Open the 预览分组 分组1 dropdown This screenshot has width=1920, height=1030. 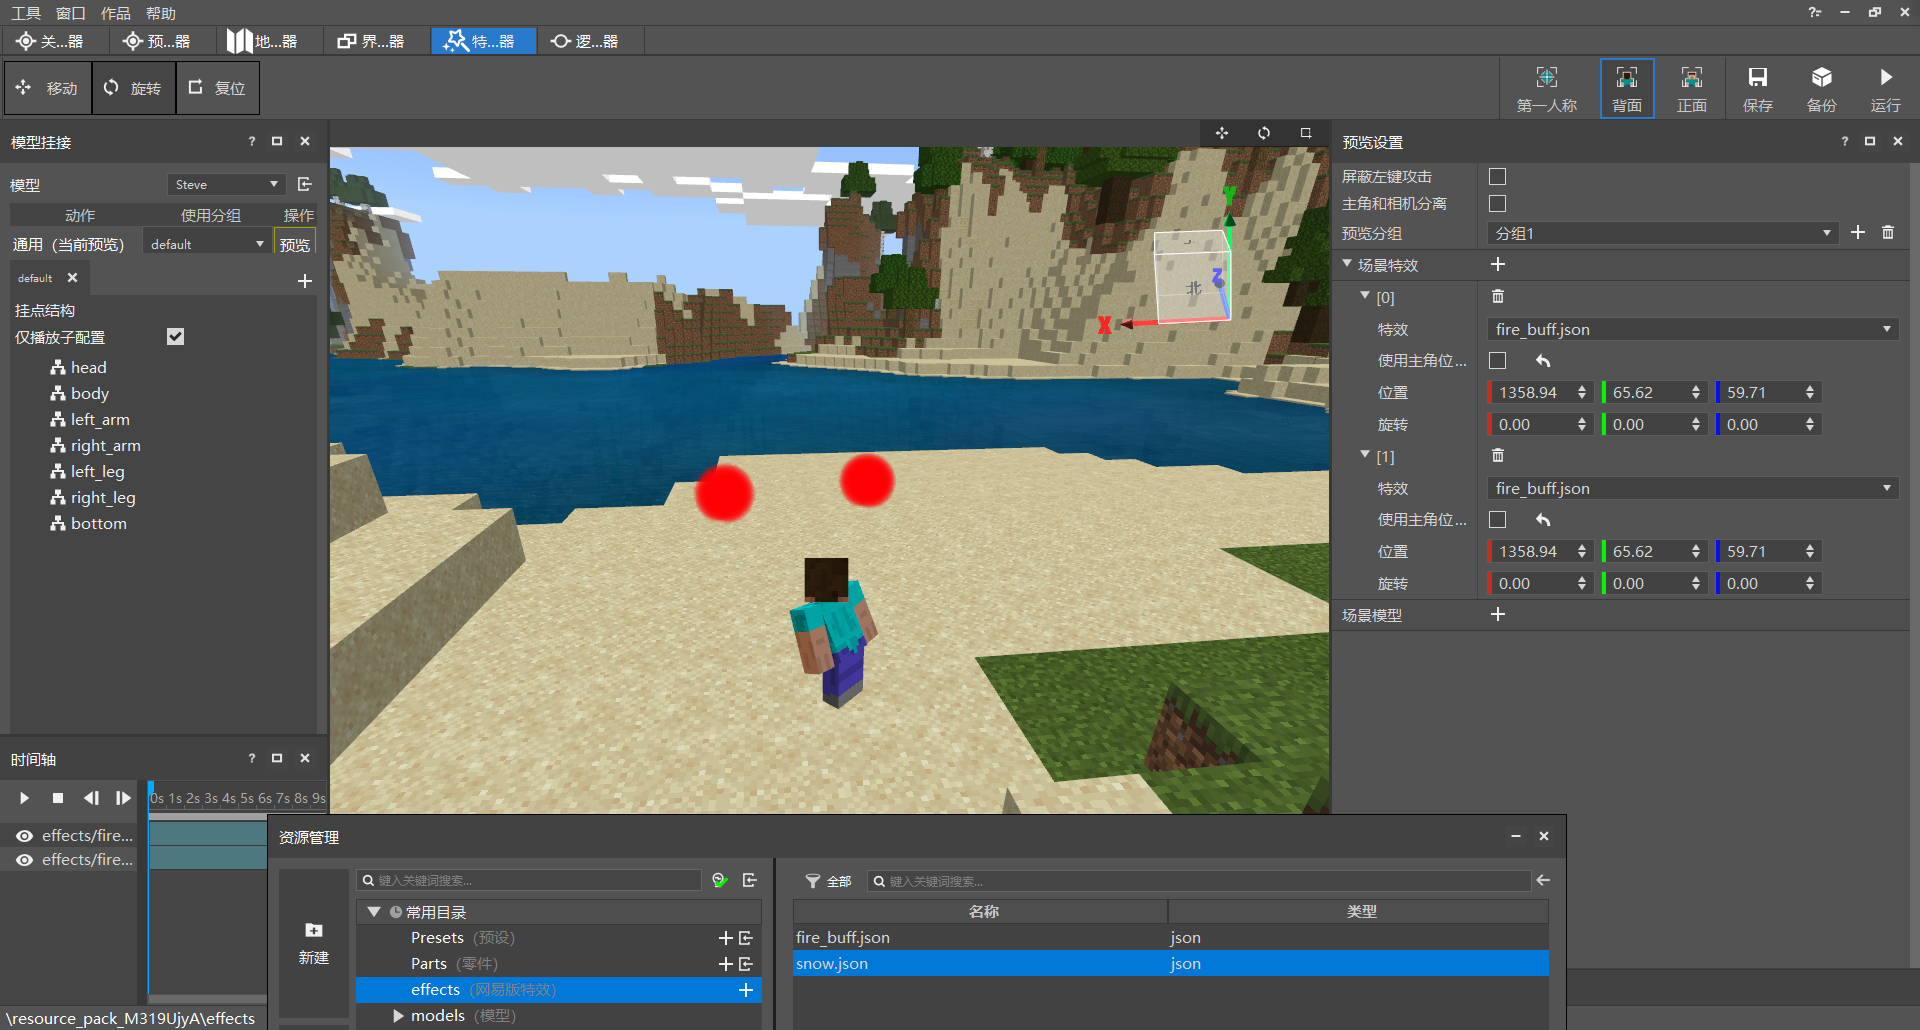(1663, 233)
